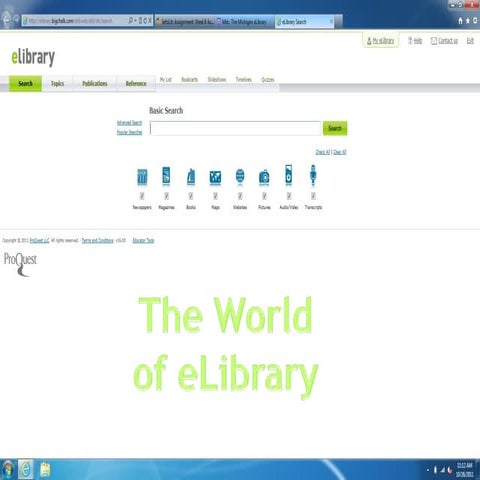Click the elibrary logo
The image size is (480, 480).
[33, 57]
